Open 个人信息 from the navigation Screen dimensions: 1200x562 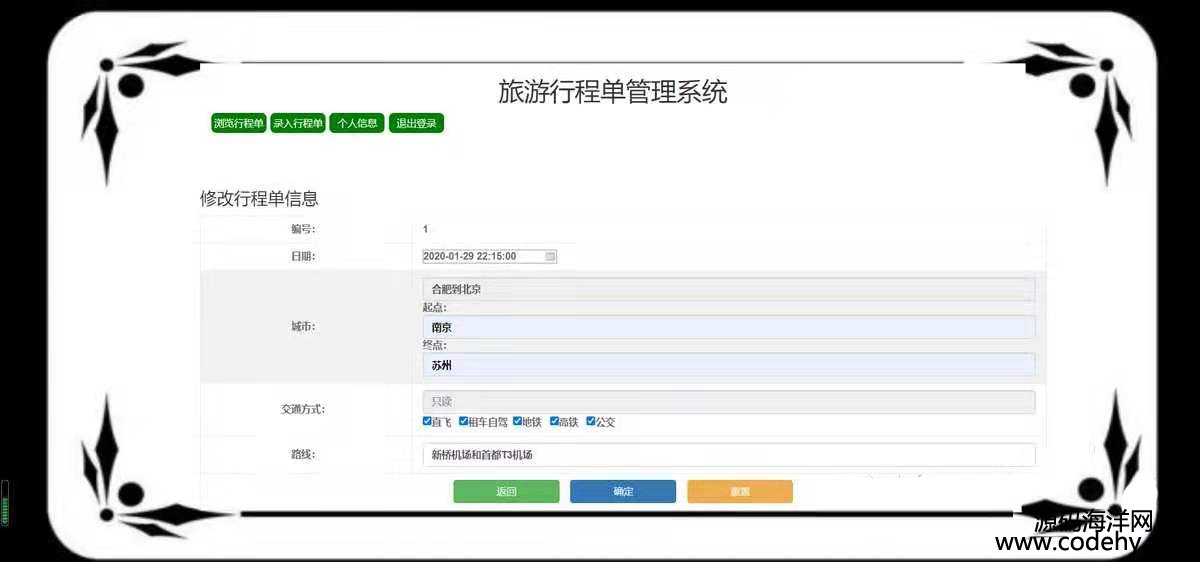pyautogui.click(x=357, y=123)
